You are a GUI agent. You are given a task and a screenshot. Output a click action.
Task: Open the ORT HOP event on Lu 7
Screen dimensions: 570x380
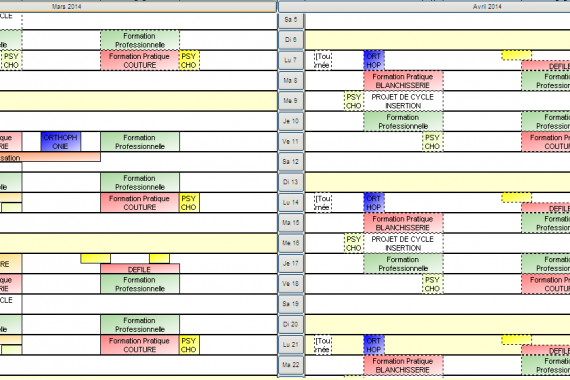point(374,60)
